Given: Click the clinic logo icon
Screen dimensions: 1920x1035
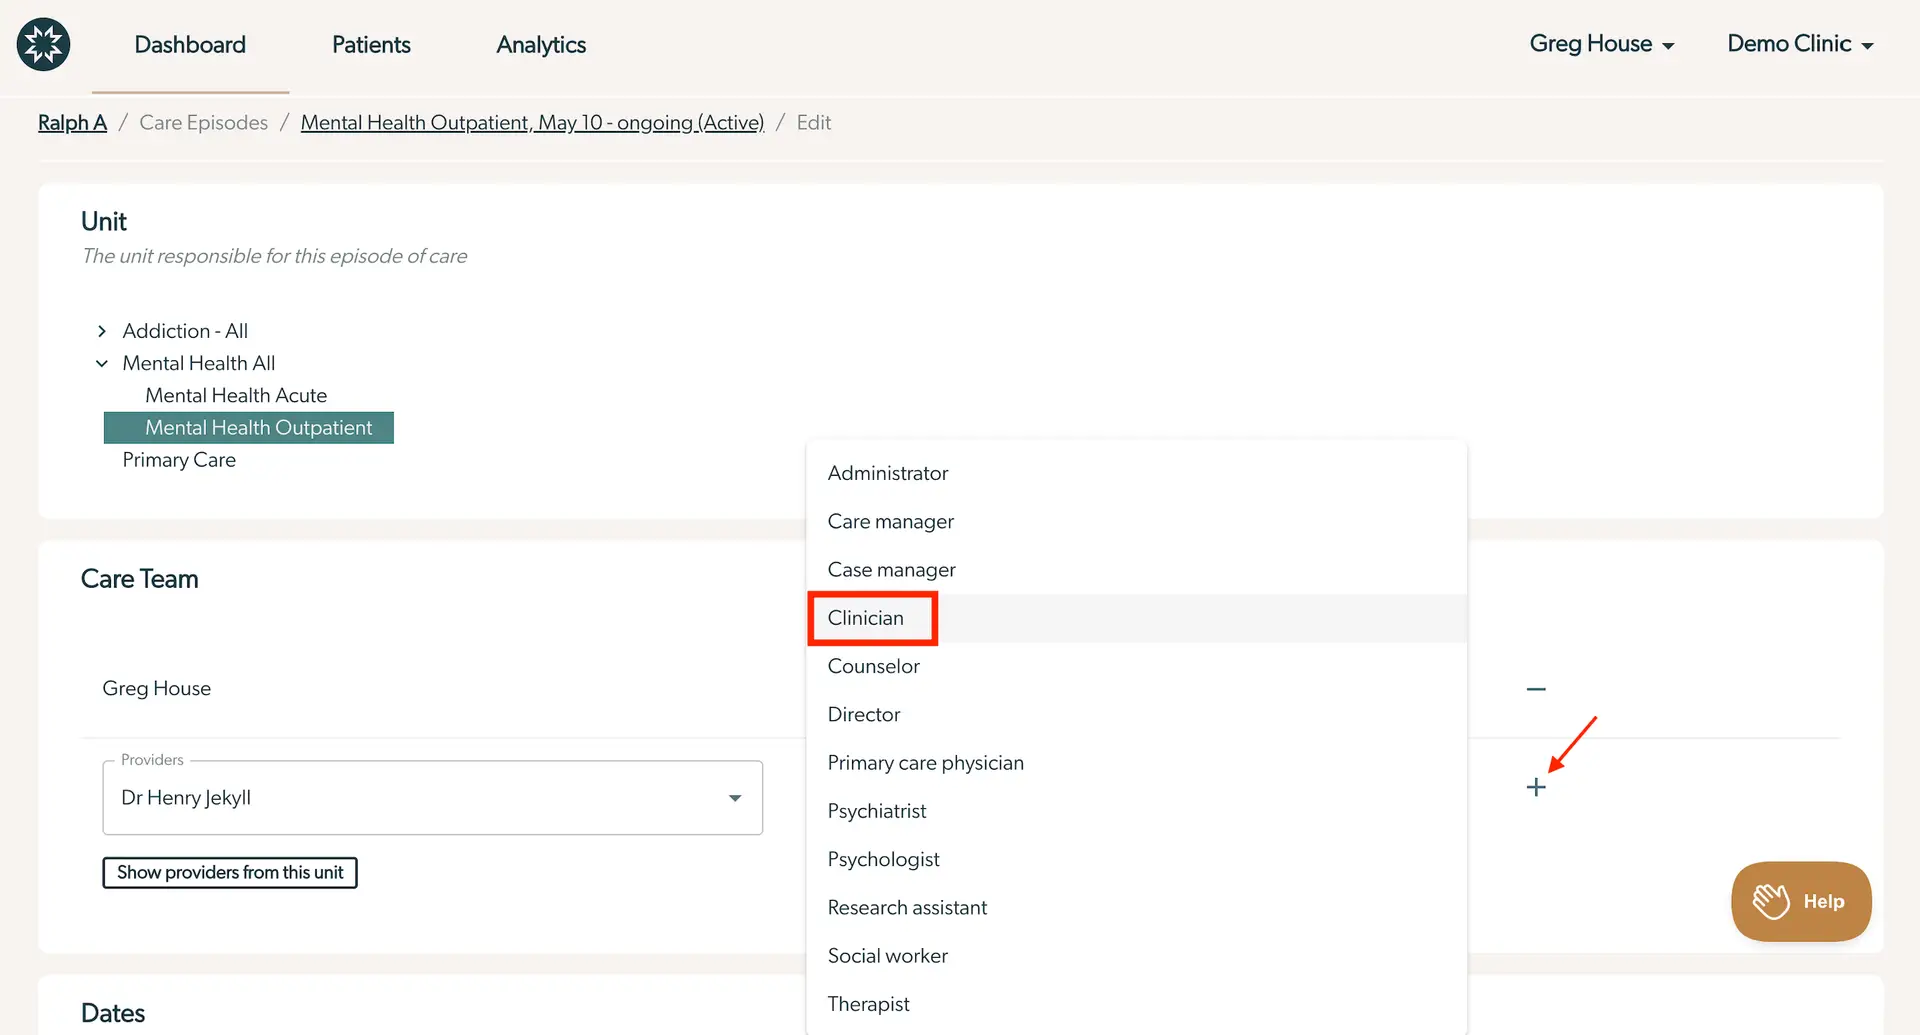Looking at the screenshot, I should 43,44.
